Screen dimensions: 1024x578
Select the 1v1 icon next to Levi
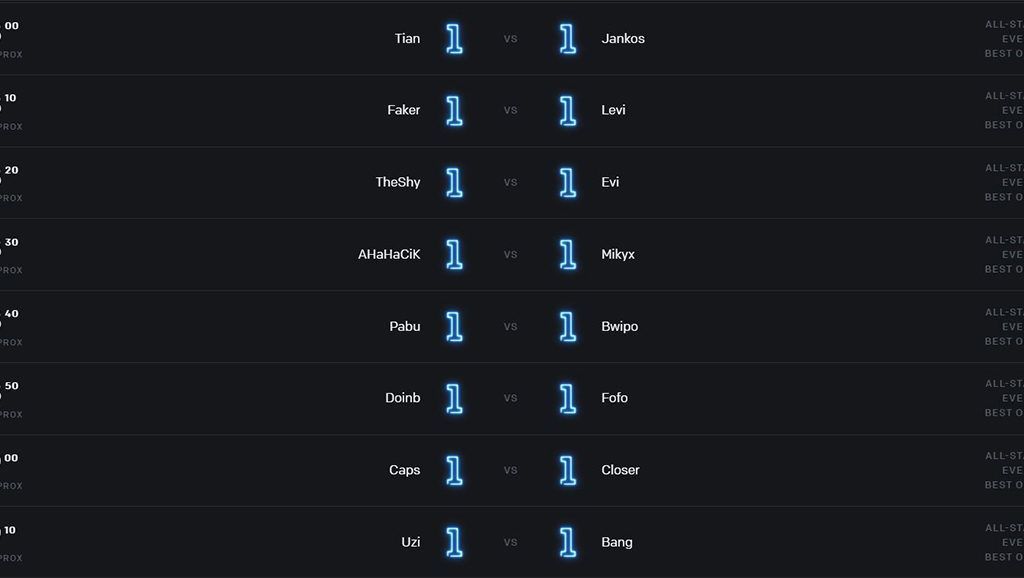(x=568, y=110)
